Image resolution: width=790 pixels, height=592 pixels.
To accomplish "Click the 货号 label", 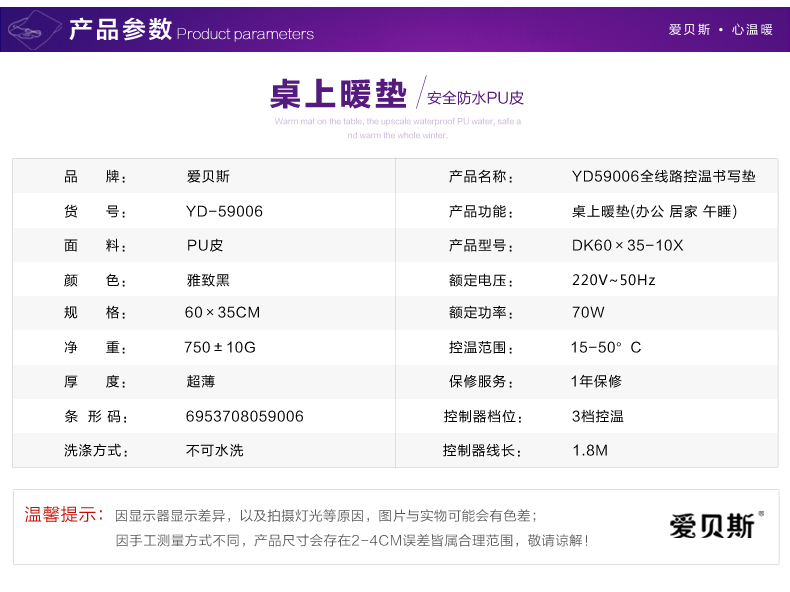I will click(95, 211).
